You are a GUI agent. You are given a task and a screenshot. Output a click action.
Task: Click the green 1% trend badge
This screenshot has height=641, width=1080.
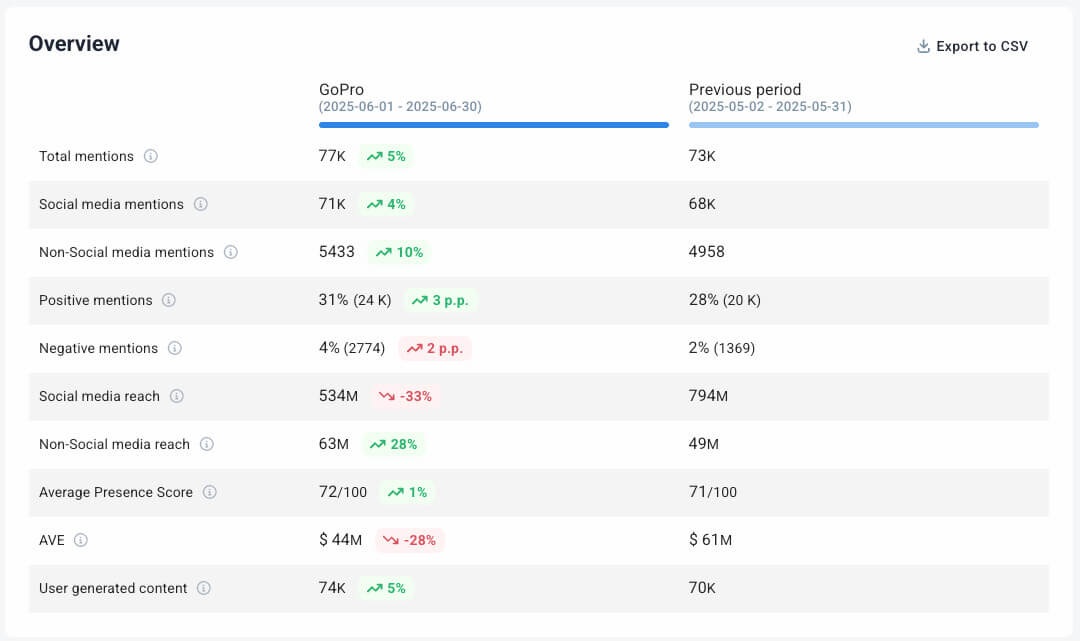407,492
